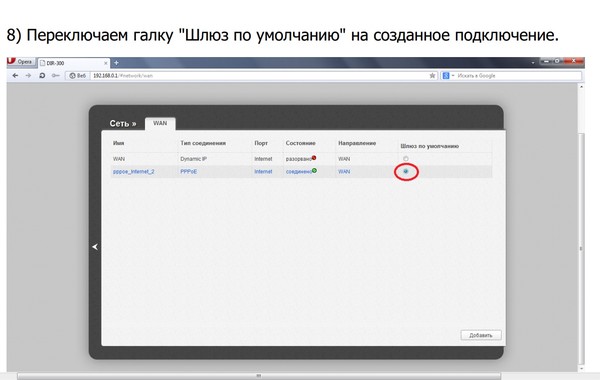
Task: Click the Шлюз по умолчанию header
Action: tap(429, 146)
